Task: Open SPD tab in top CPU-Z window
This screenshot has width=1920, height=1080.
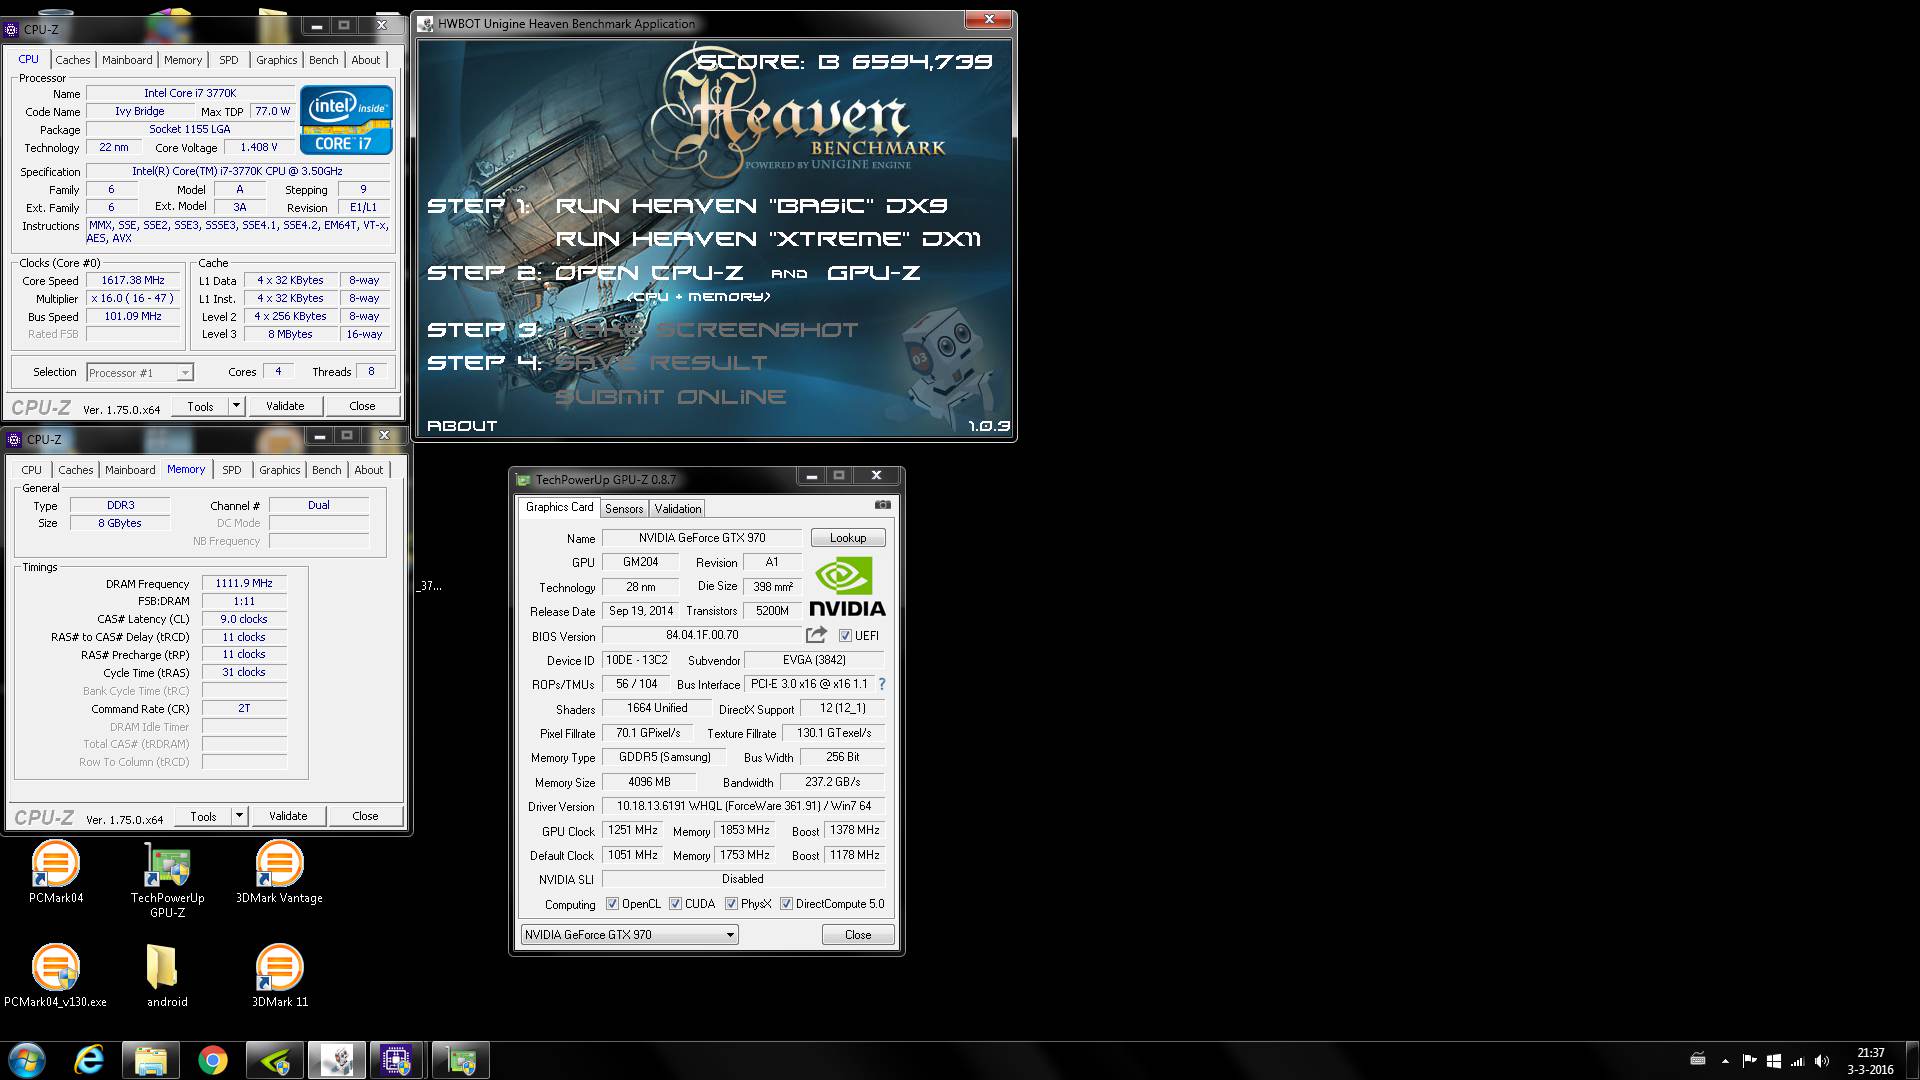Action: (229, 60)
